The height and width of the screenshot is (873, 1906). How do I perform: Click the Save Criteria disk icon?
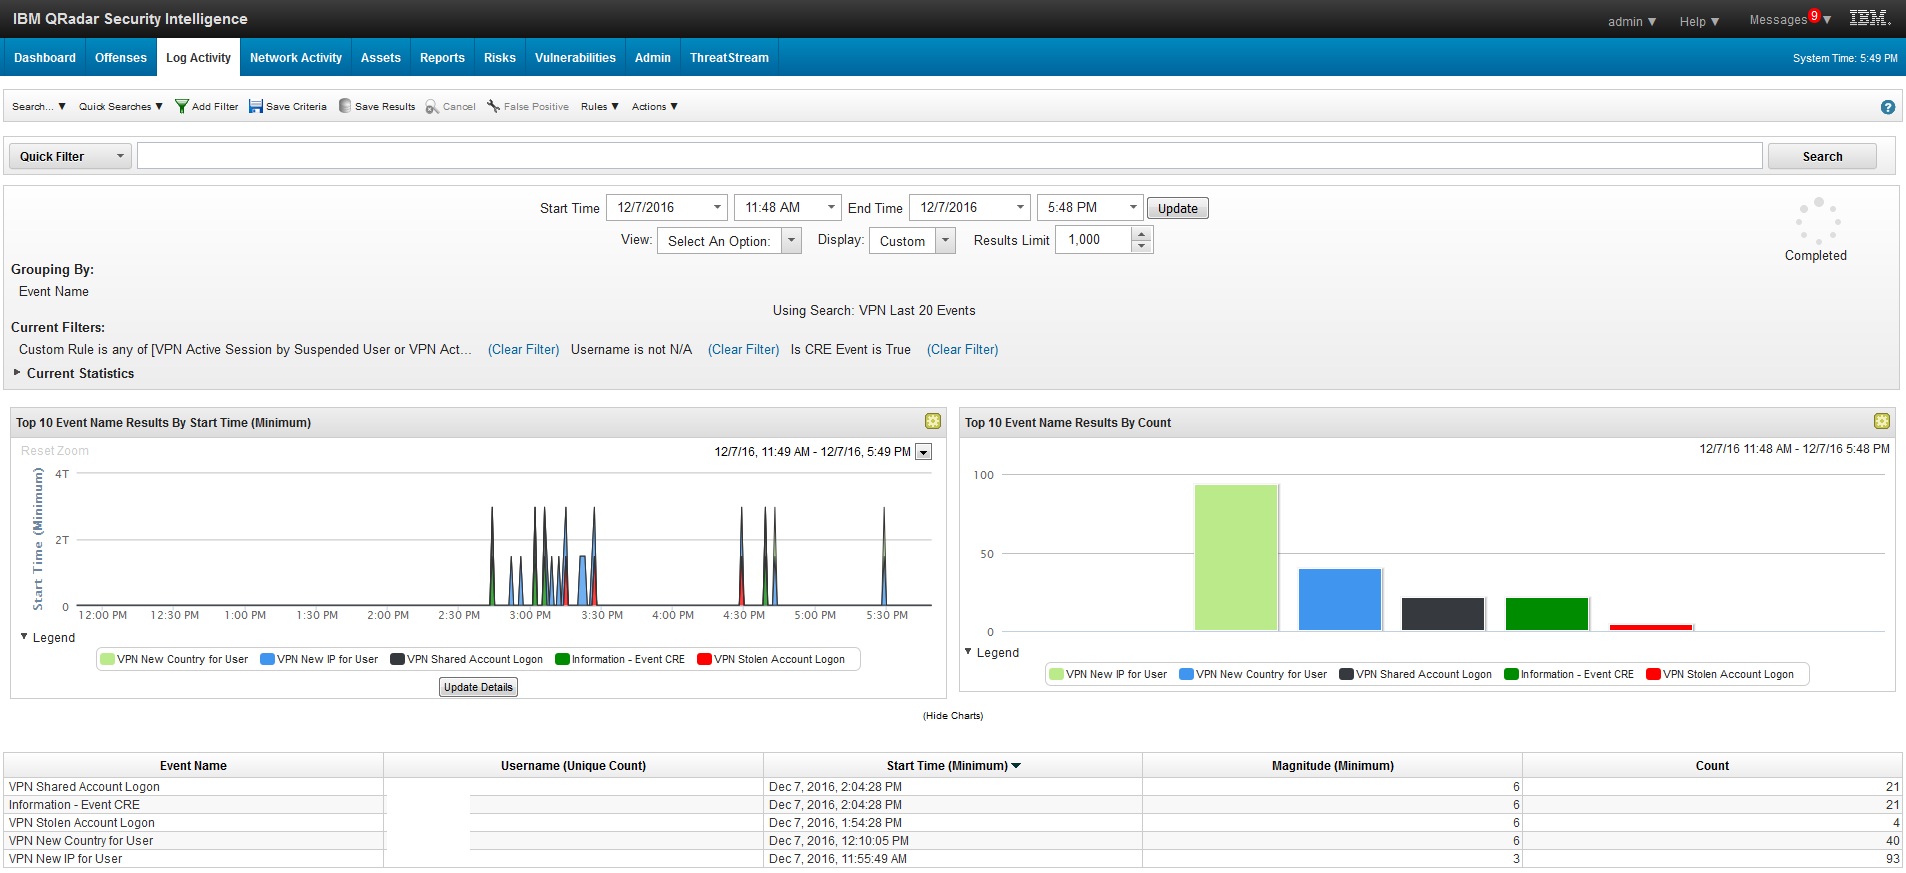256,106
